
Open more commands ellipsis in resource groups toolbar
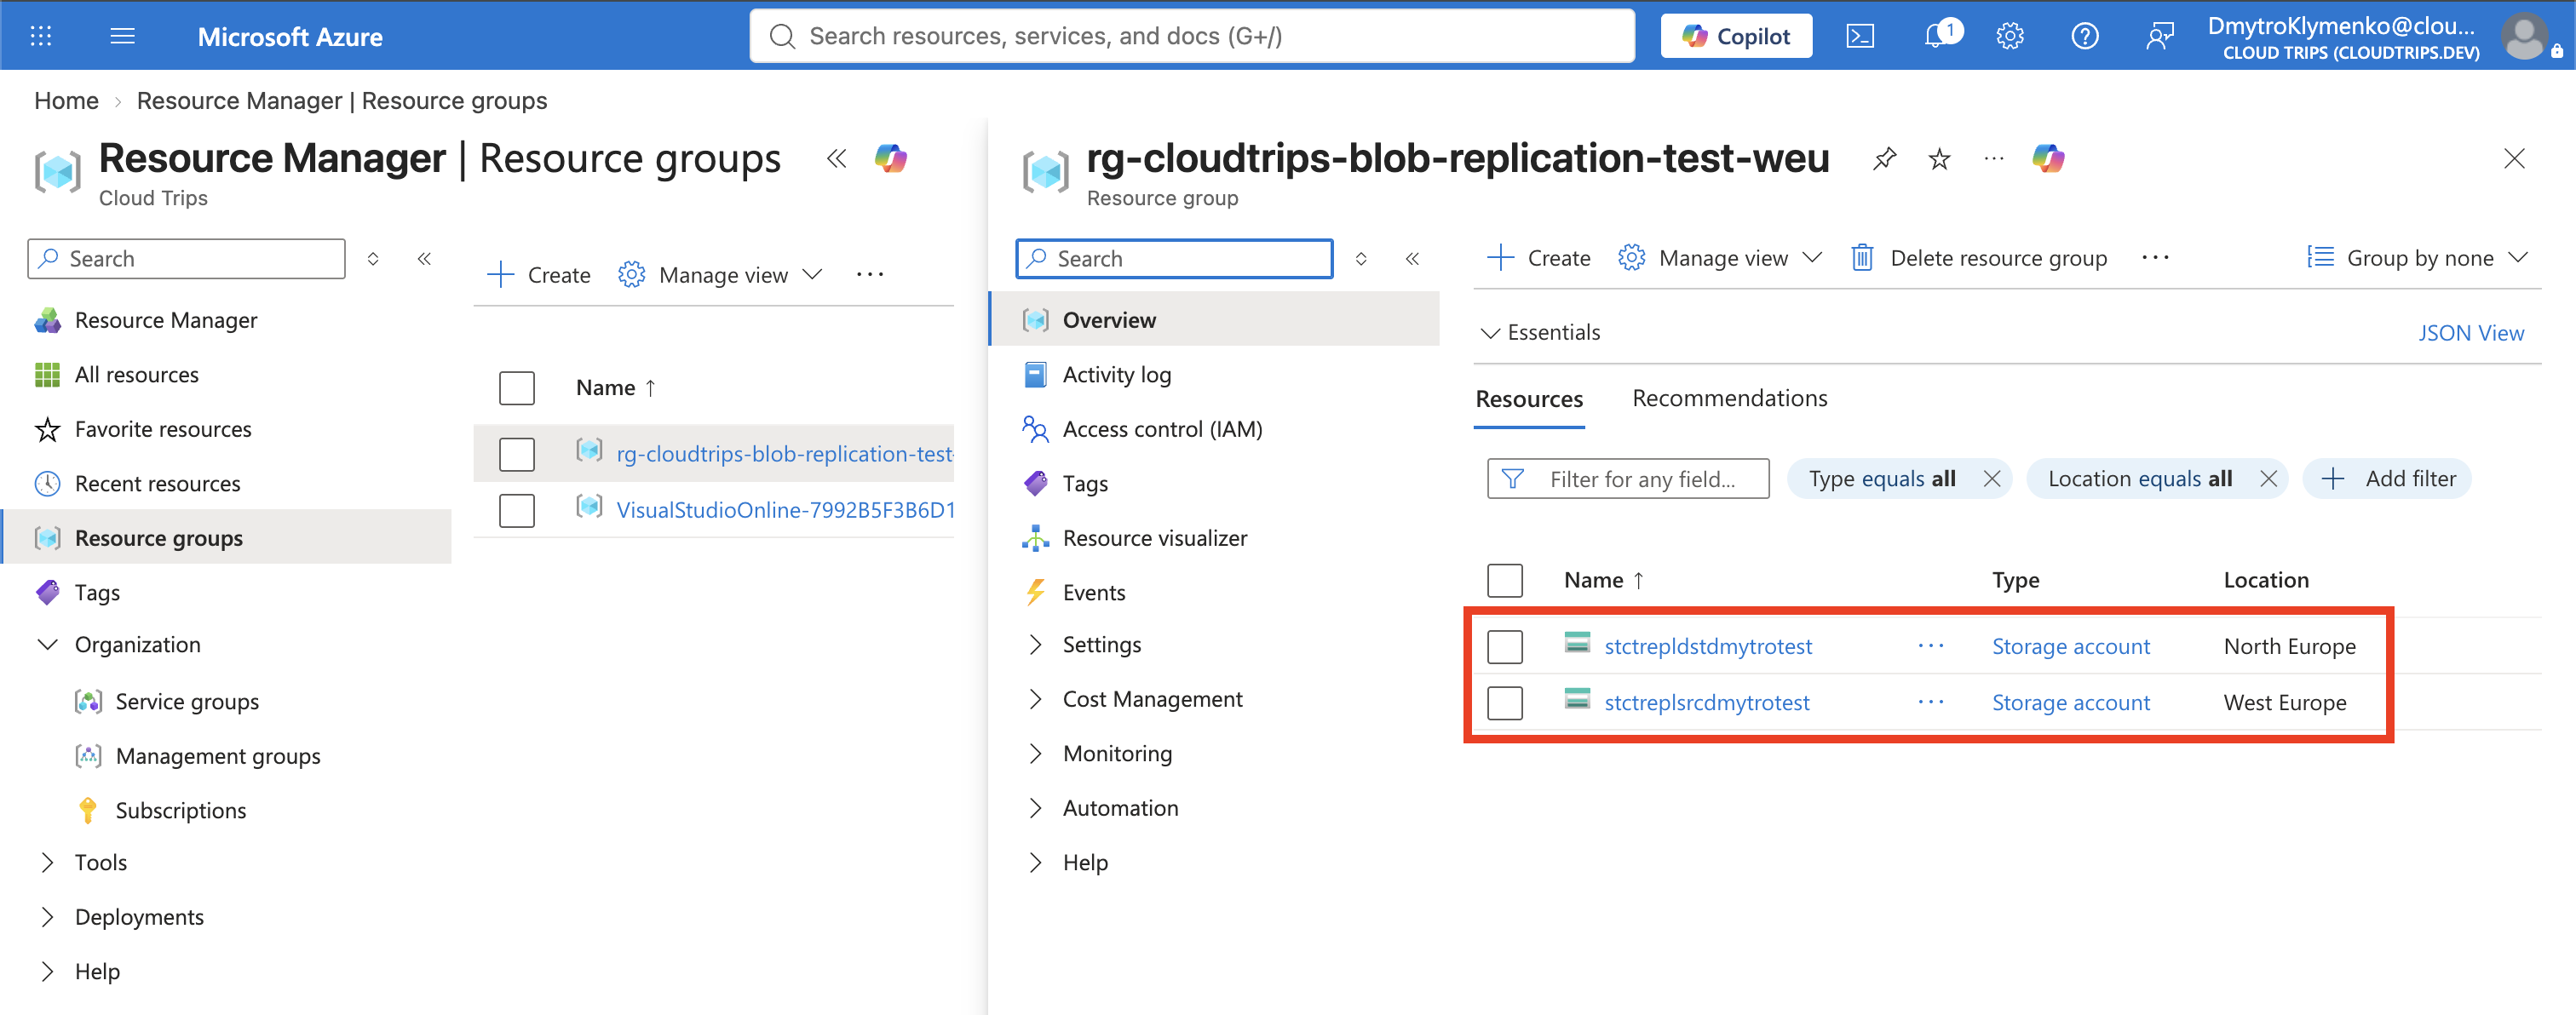(870, 274)
